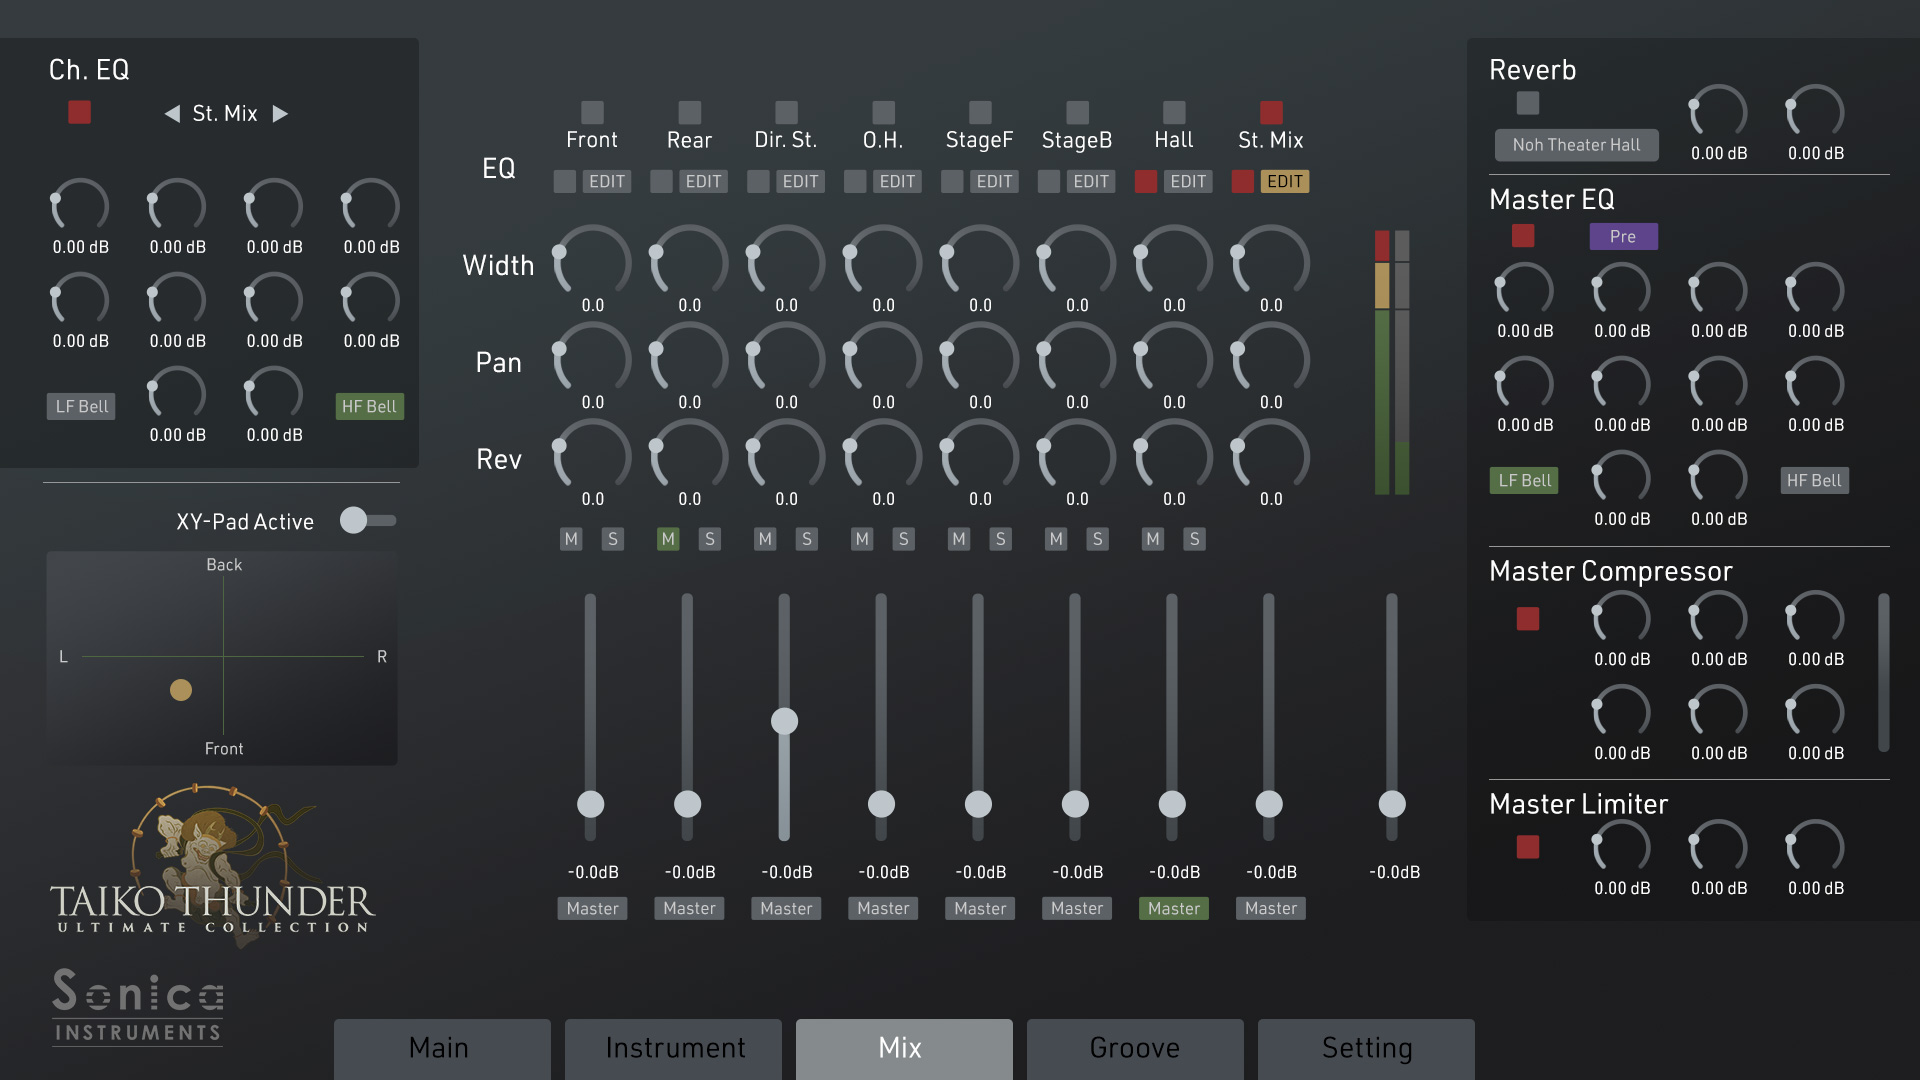
Task: Toggle the XY-Pad Active switch
Action: click(x=367, y=520)
